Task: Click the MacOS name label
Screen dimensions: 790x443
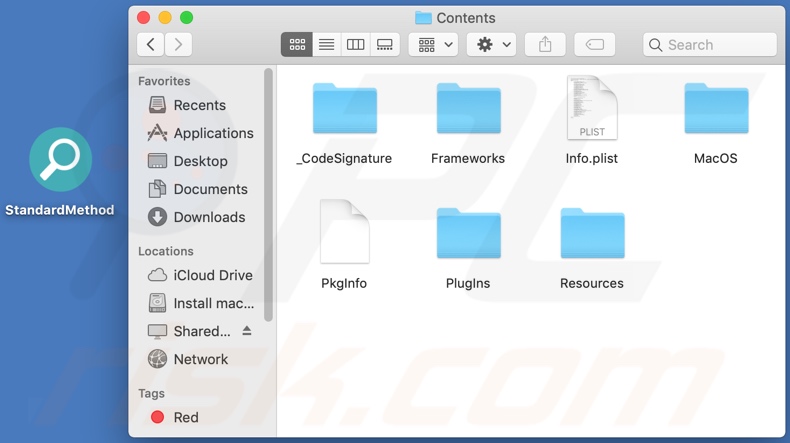Action: pyautogui.click(x=715, y=159)
